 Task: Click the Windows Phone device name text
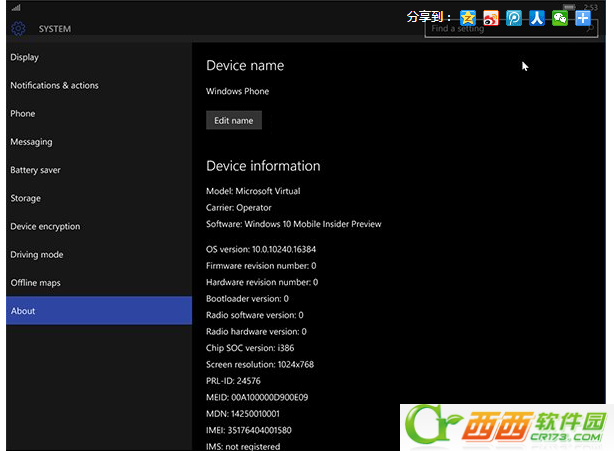point(238,91)
